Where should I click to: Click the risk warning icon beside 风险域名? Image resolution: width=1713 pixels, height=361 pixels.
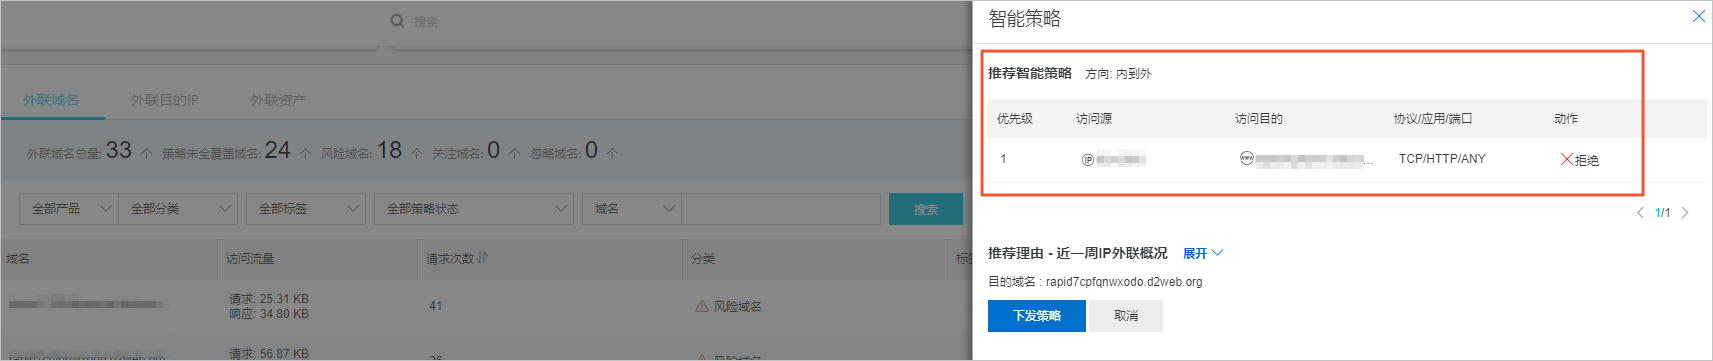[702, 306]
